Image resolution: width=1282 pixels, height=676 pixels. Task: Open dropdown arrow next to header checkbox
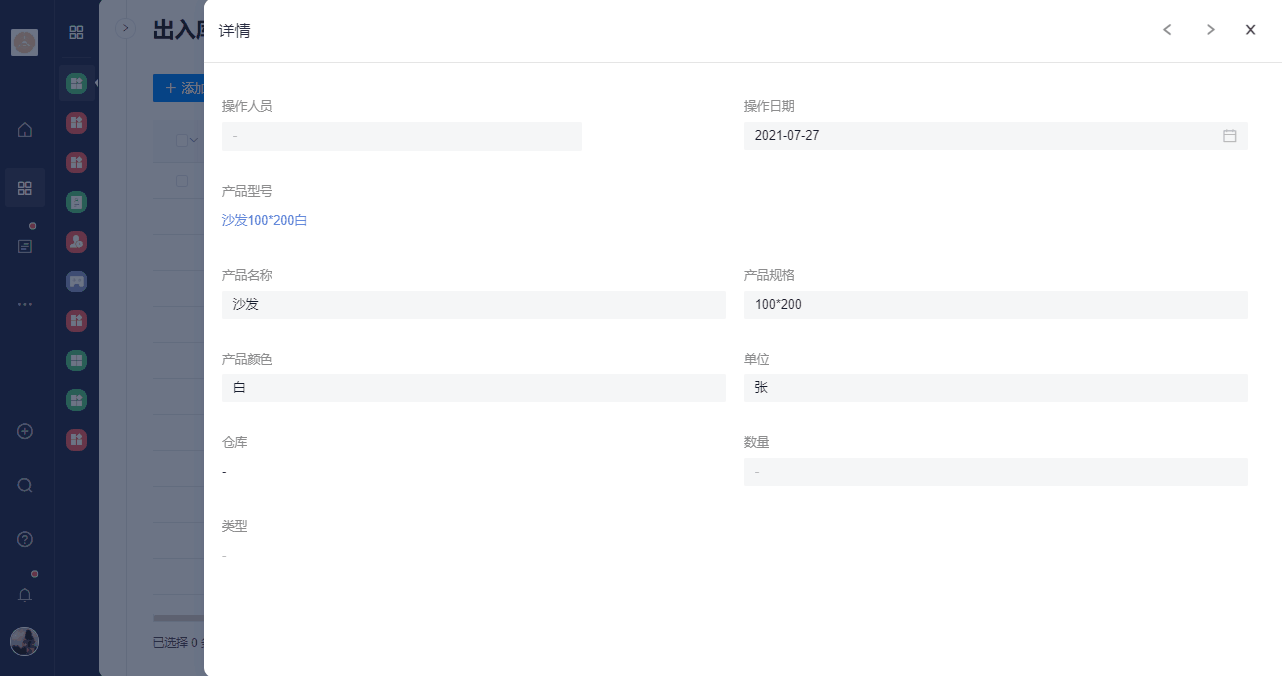[x=194, y=141]
